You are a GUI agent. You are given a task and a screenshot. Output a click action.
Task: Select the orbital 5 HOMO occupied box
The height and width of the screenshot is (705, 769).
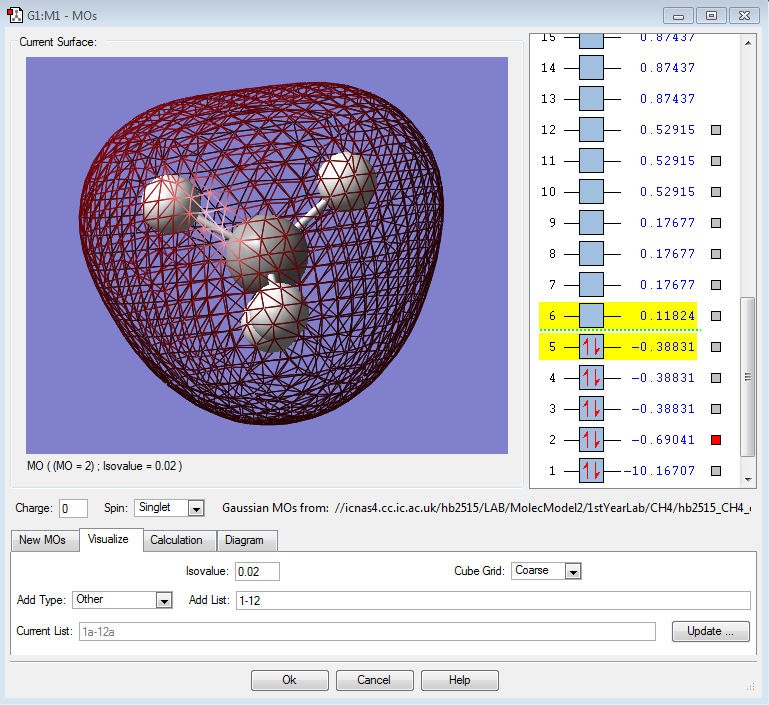[591, 347]
